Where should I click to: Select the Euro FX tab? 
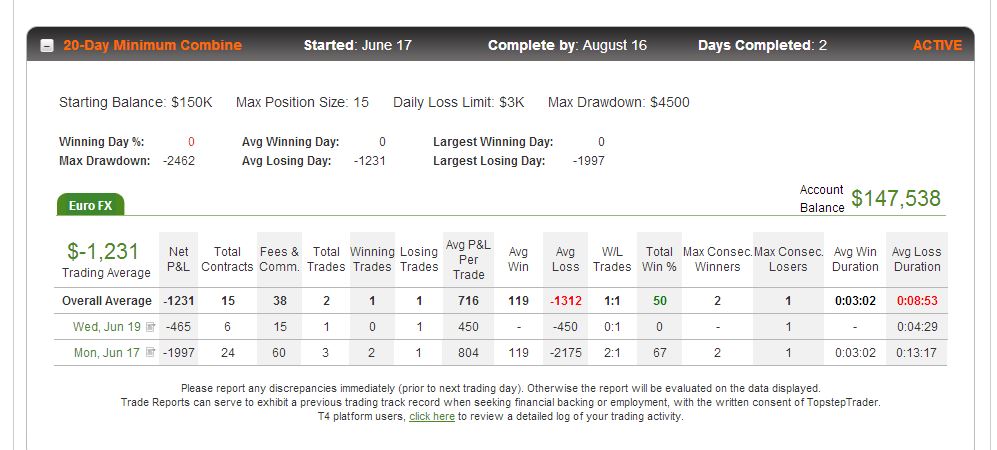[90, 205]
